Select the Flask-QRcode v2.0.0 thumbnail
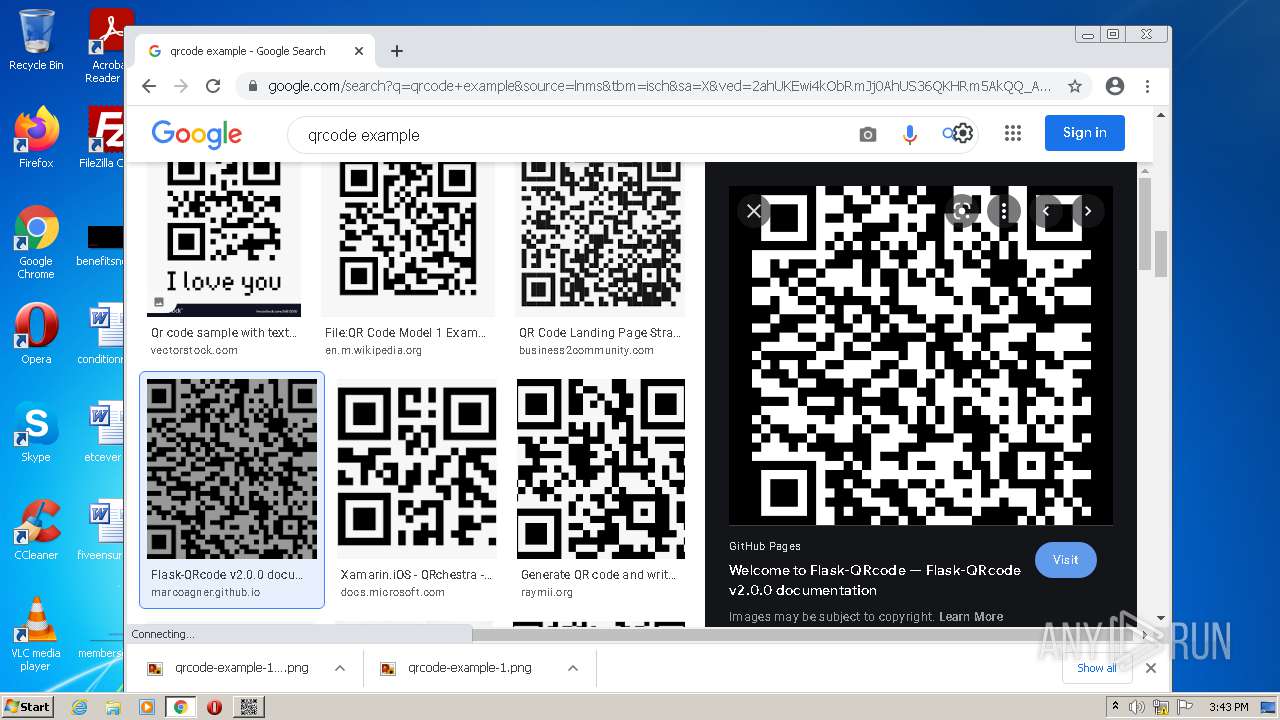Screen dimensions: 1280x720 click(232, 468)
